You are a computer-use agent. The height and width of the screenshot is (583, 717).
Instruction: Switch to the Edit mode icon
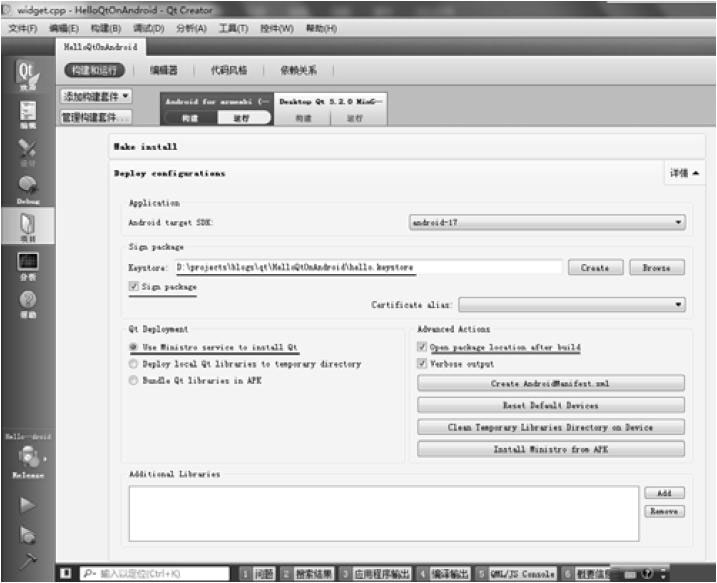click(27, 114)
